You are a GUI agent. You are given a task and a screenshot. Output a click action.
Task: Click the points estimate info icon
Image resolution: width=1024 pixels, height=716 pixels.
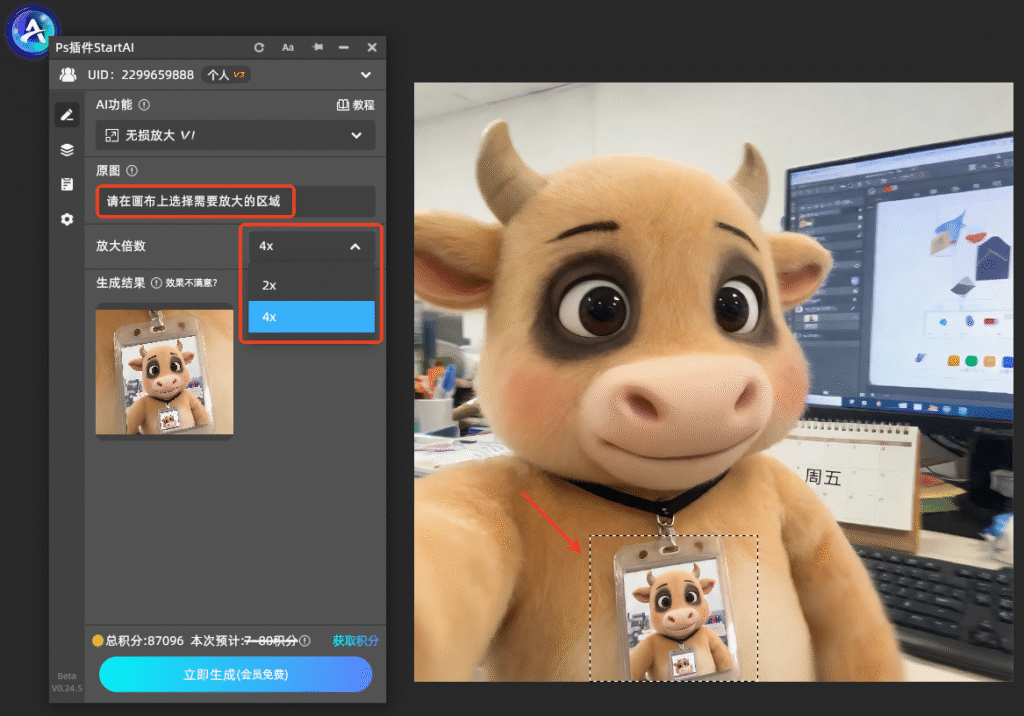(x=305, y=641)
